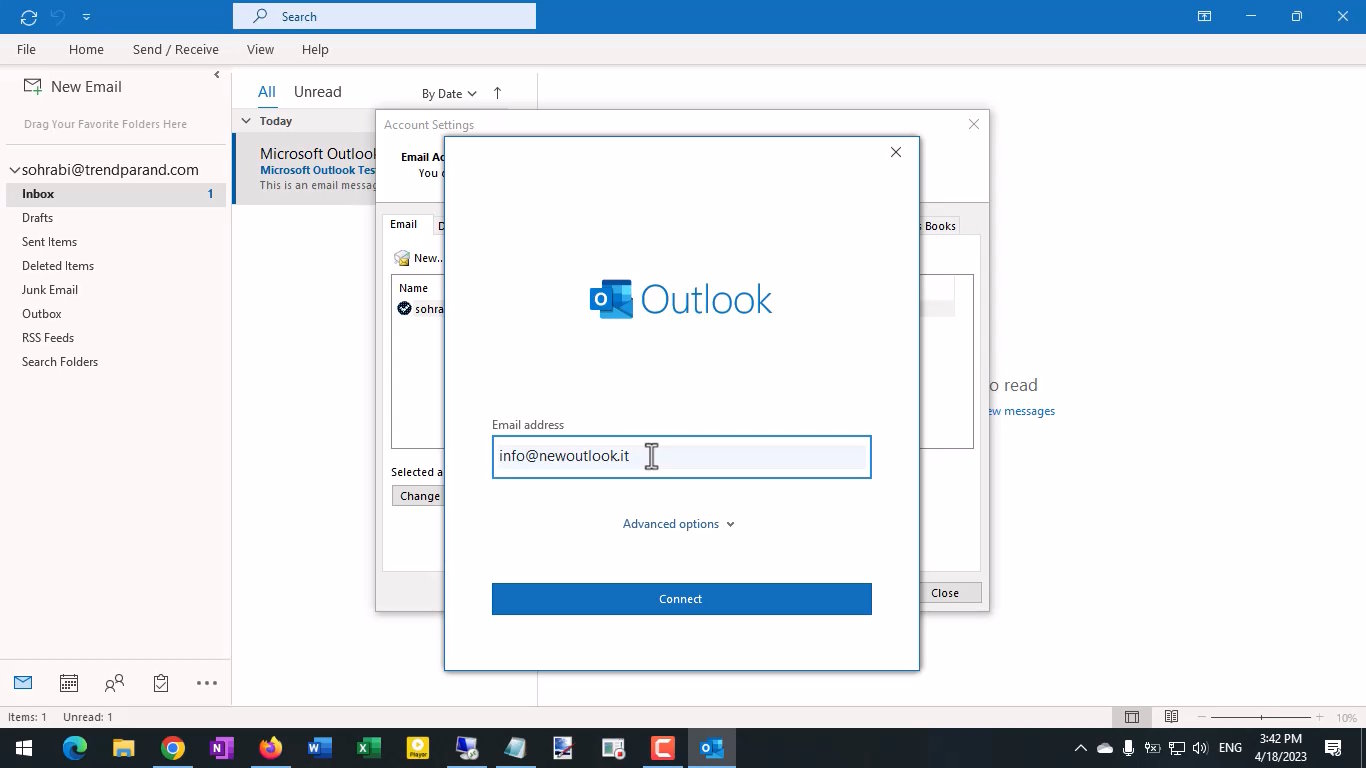Screen dimensions: 1366x768
Task: Open the View tab
Action: click(x=260, y=49)
